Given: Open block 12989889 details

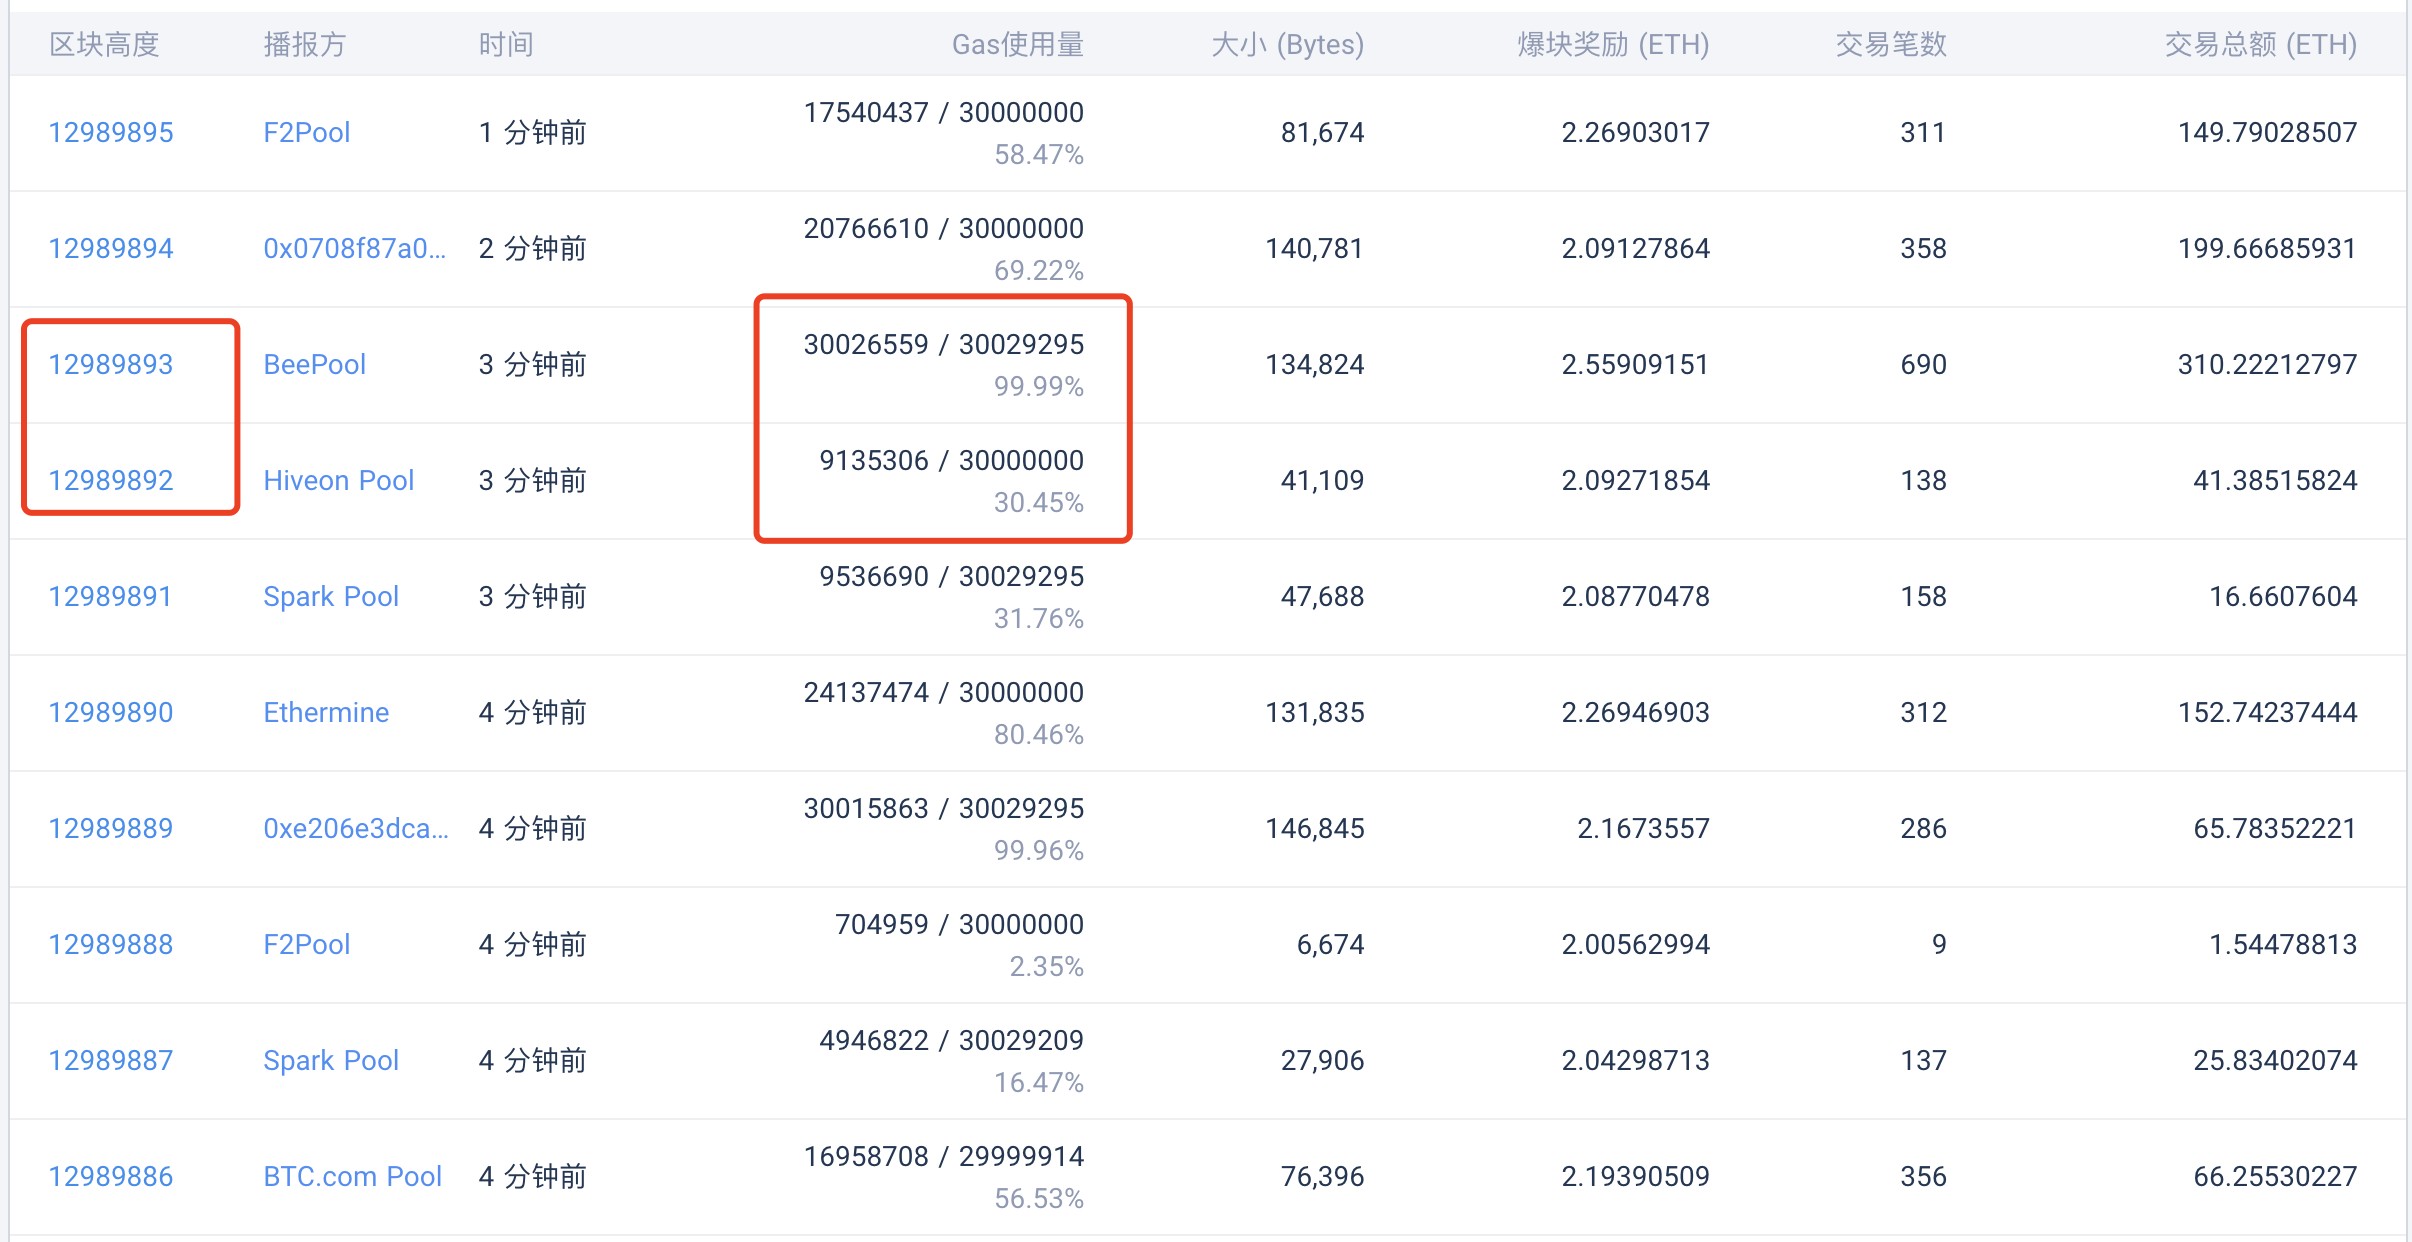Looking at the screenshot, I should [111, 828].
